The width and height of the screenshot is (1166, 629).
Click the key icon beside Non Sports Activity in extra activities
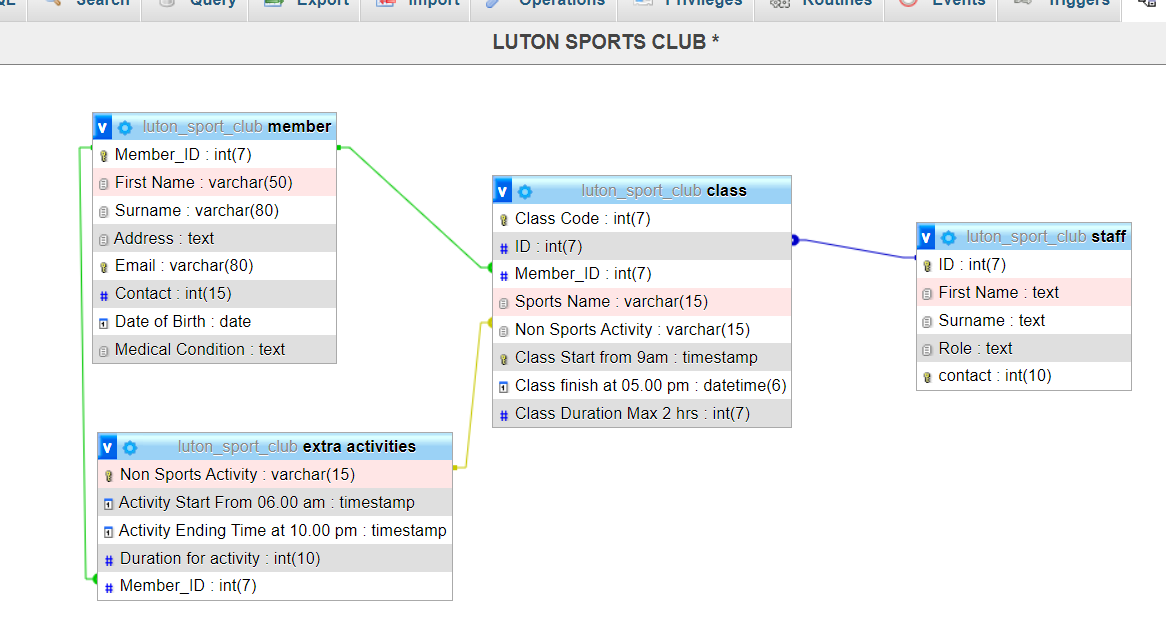click(109, 476)
